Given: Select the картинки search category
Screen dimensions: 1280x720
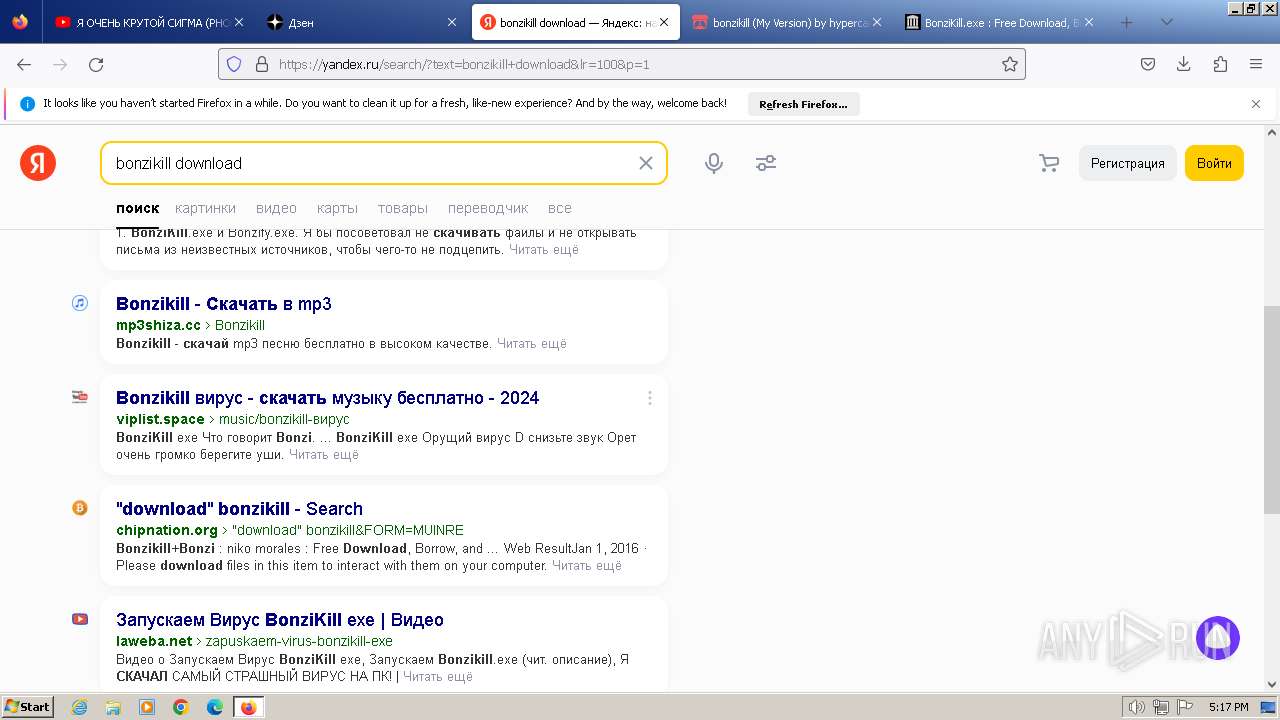Looking at the screenshot, I should point(205,208).
